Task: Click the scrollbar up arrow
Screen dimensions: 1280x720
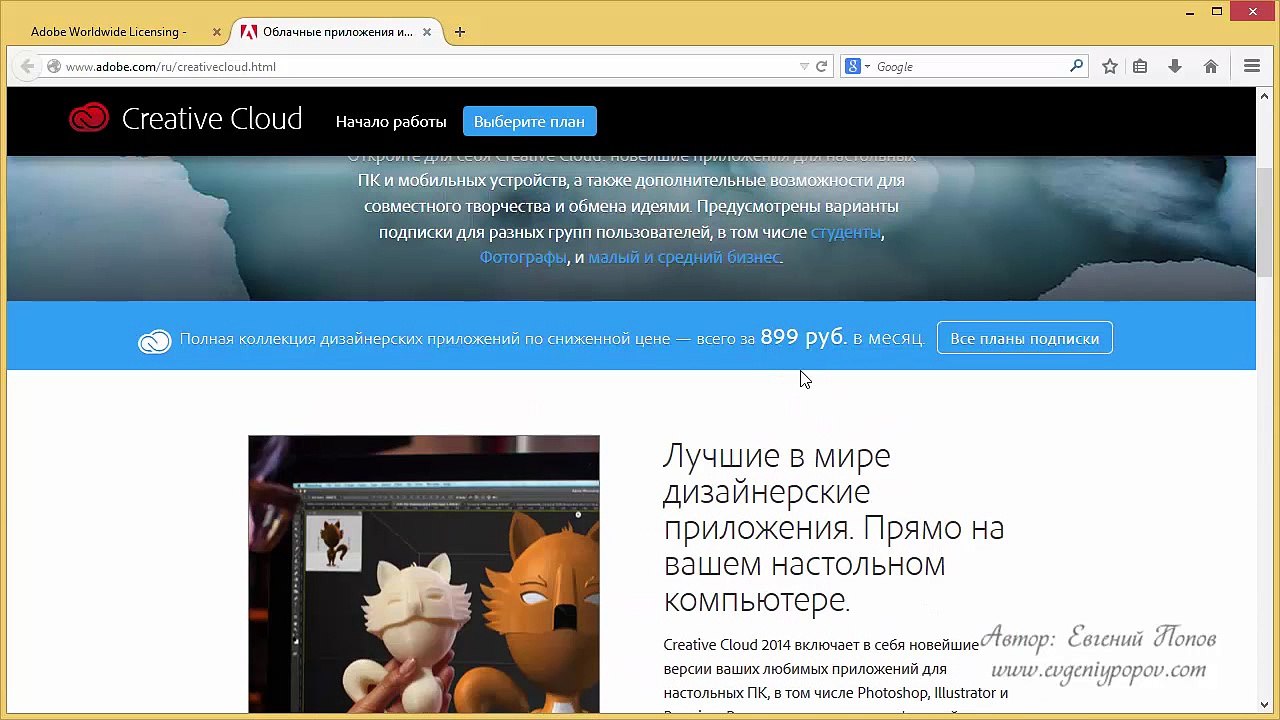Action: coord(1266,95)
